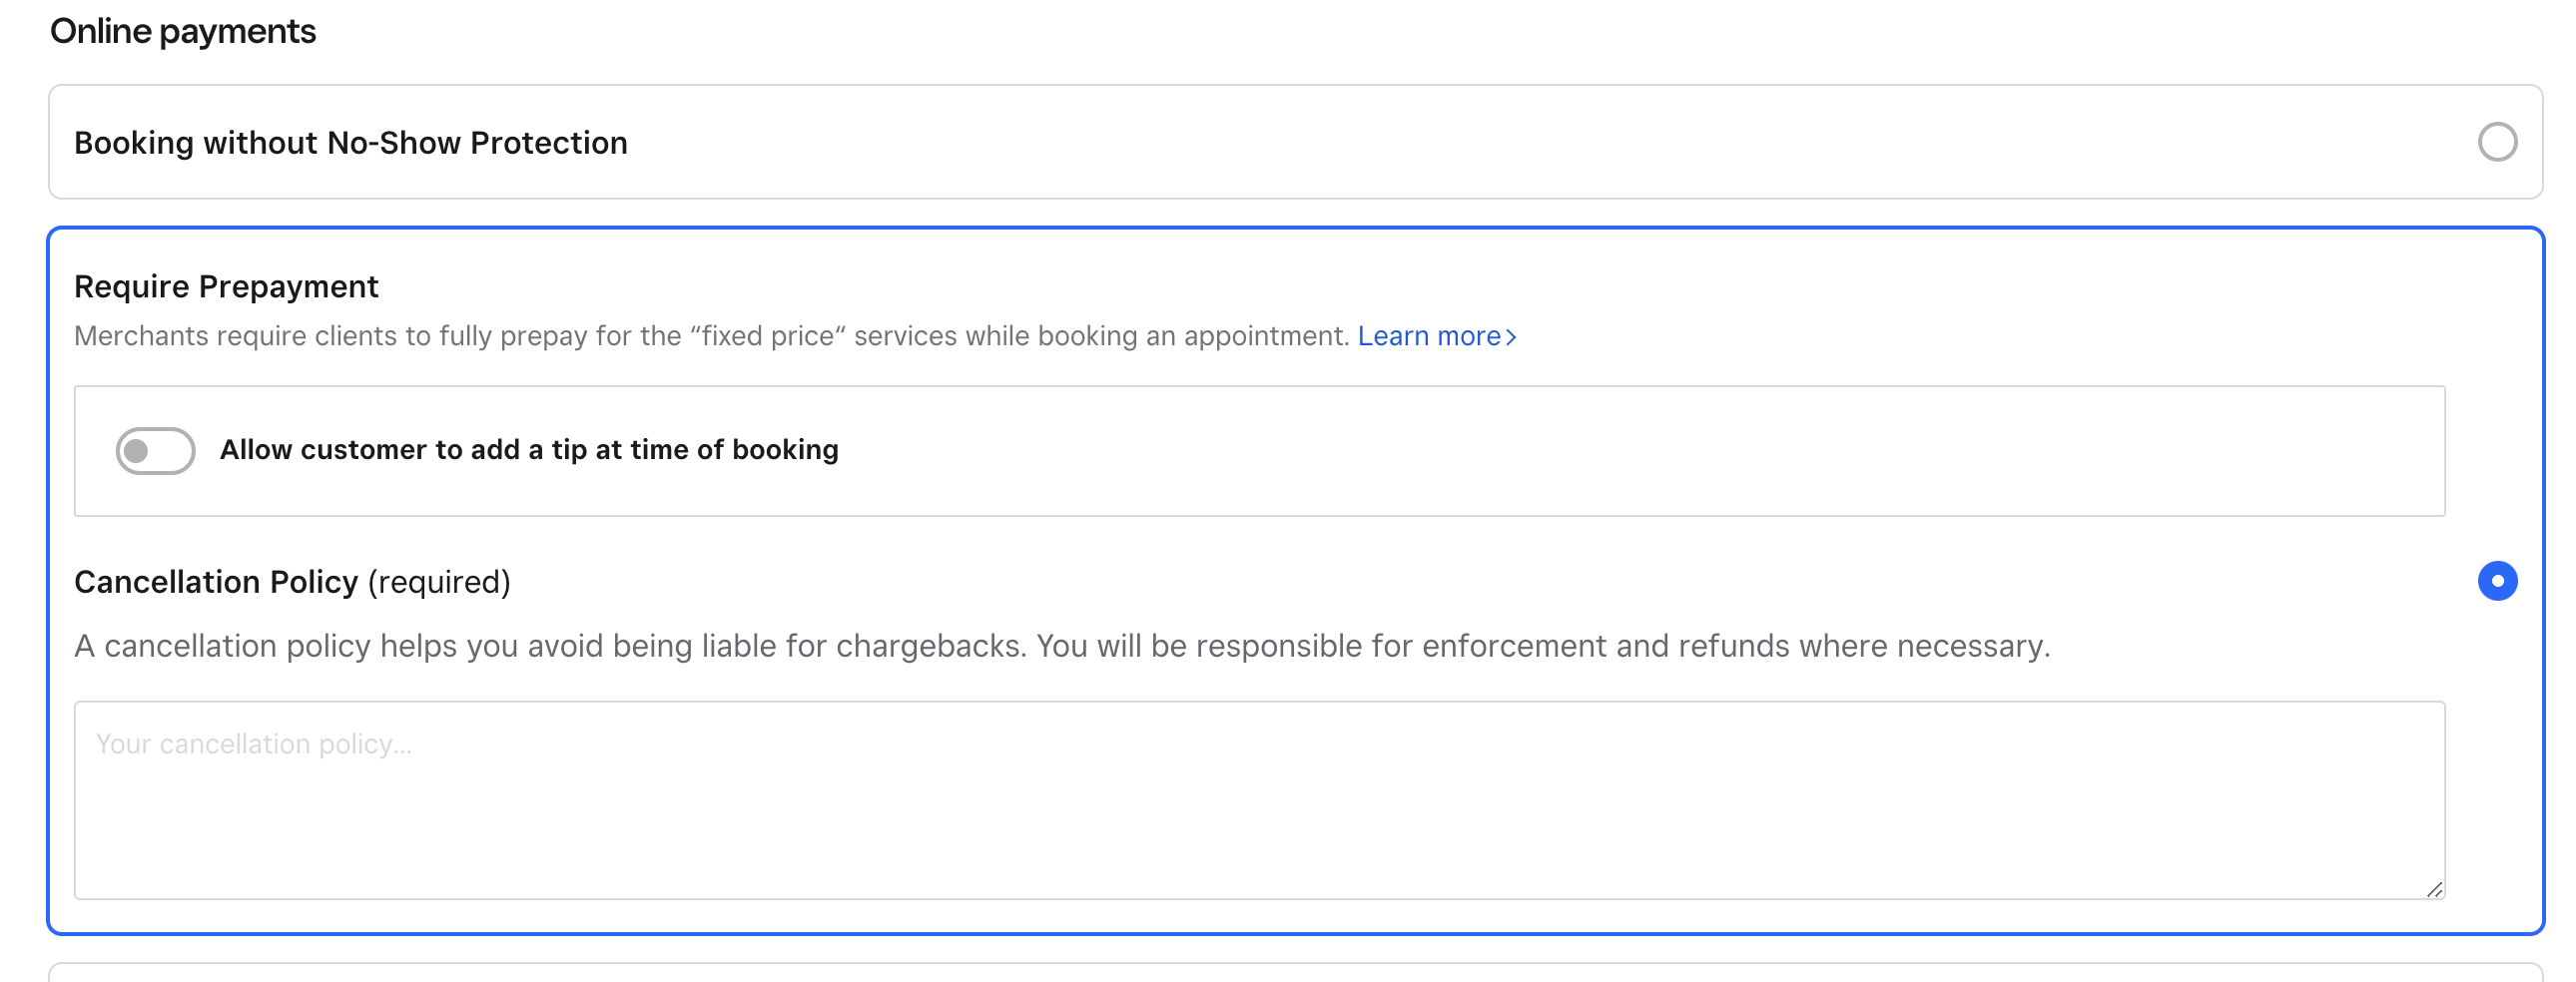The height and width of the screenshot is (982, 2576).
Task: Click the Online payments heading
Action: 183,31
